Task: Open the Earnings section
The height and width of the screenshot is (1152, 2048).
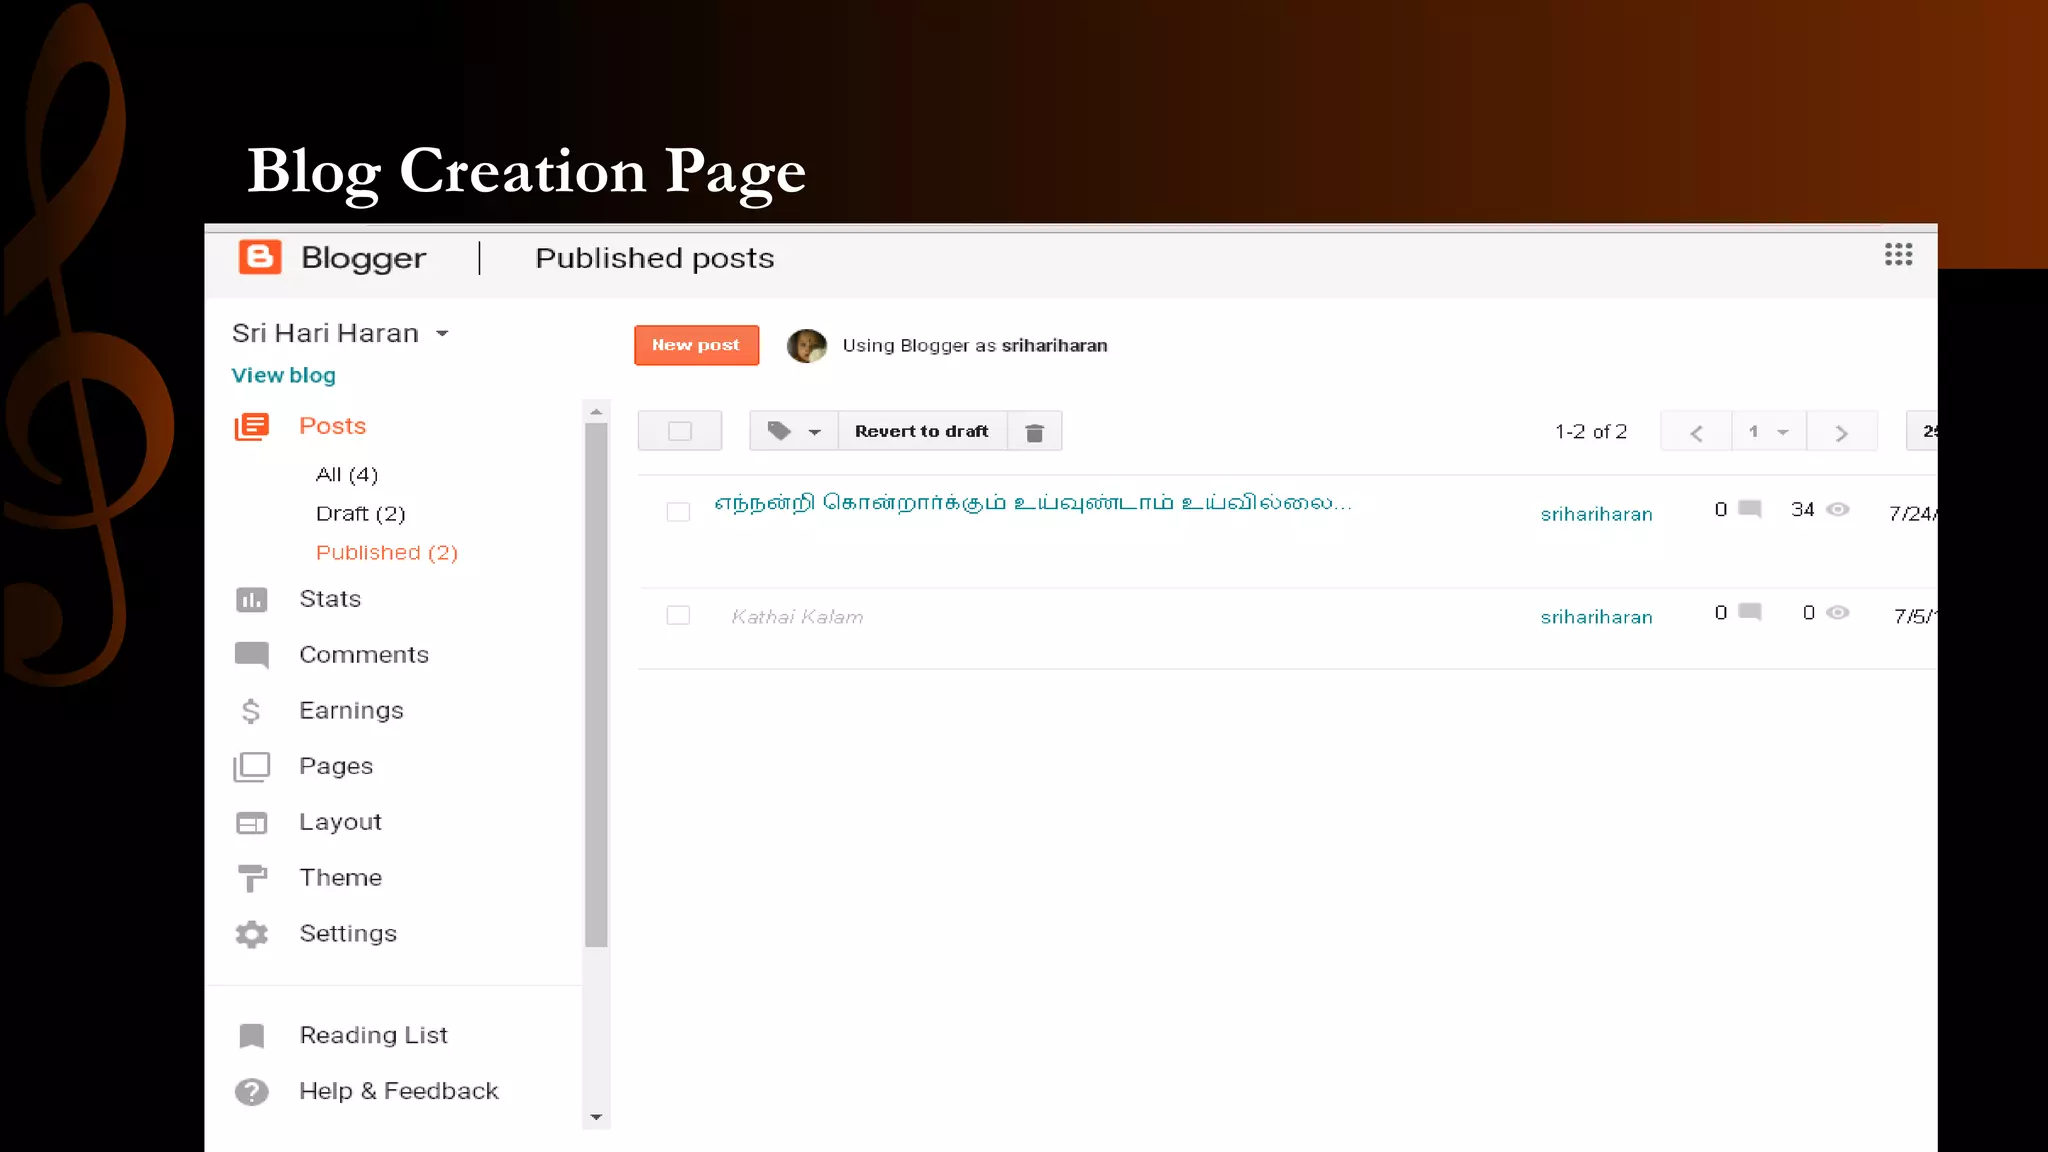Action: (351, 711)
